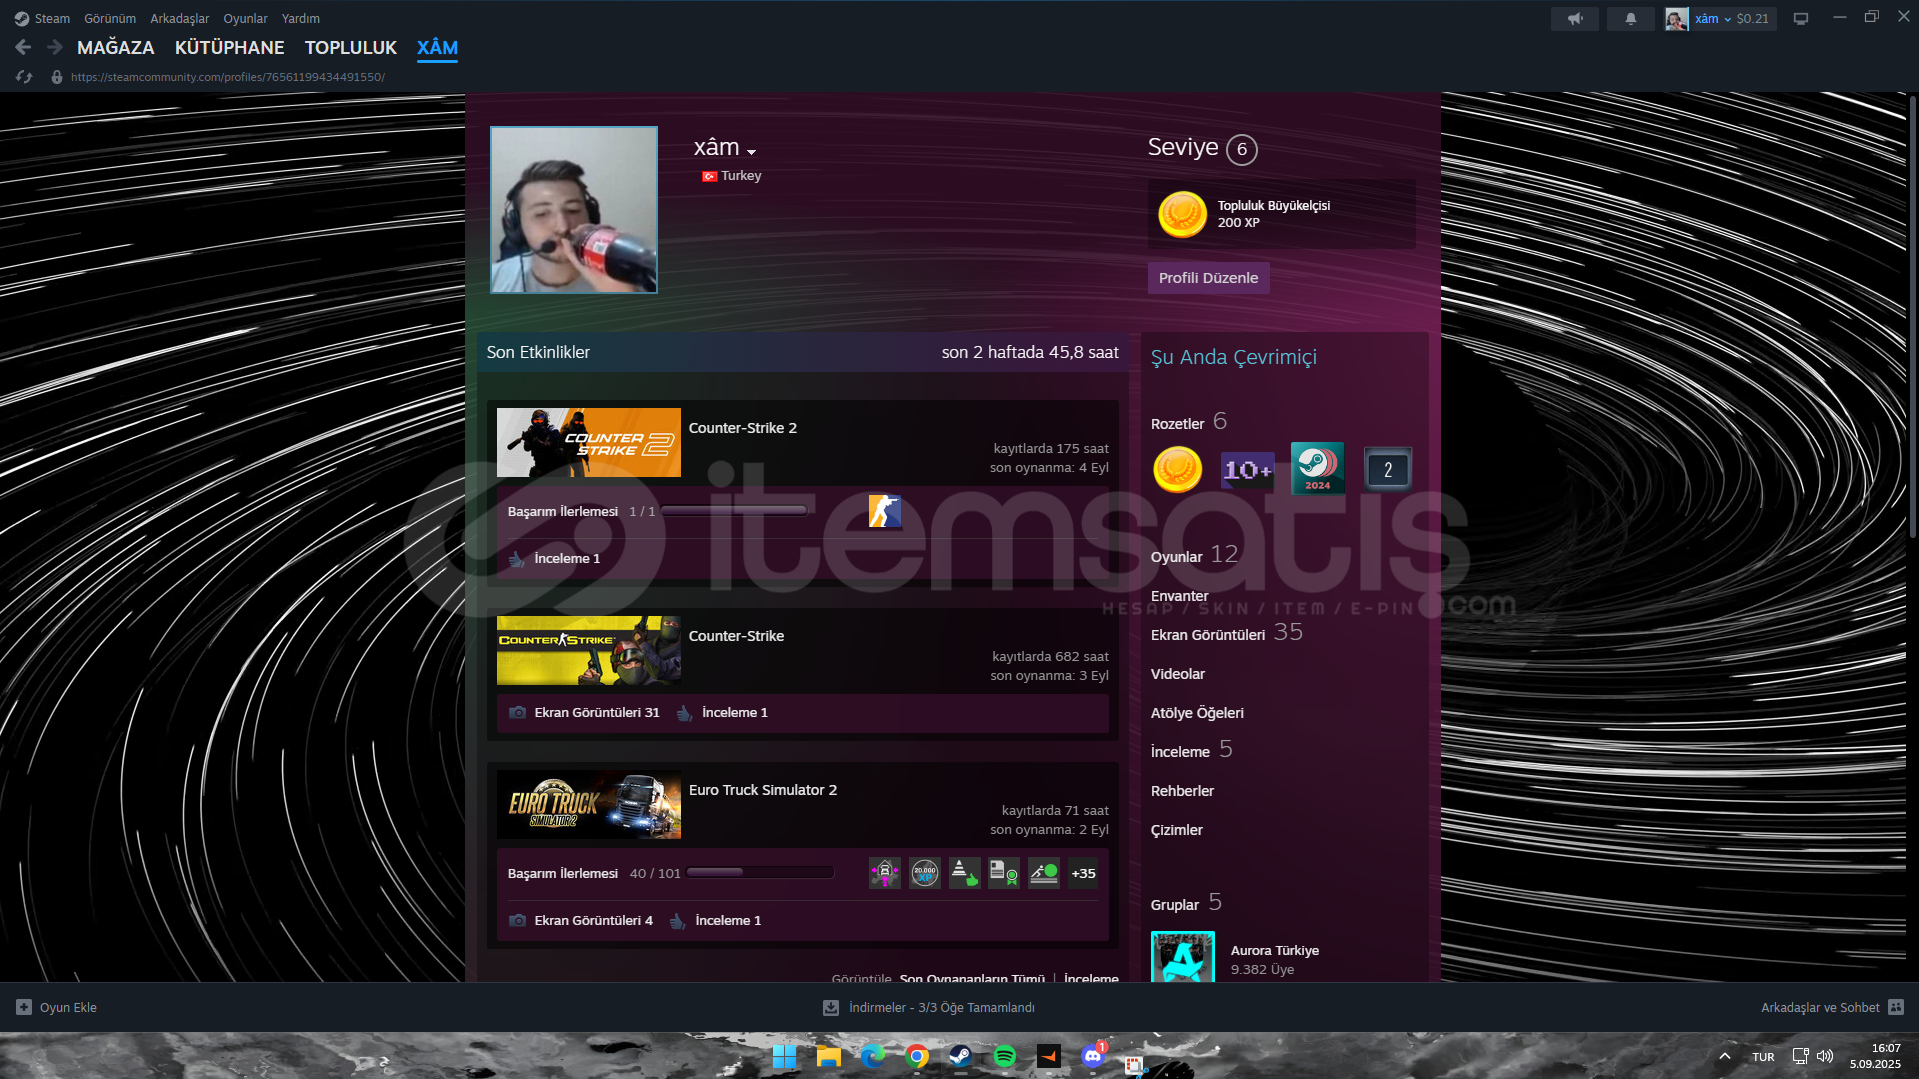Click the browser back arrow
This screenshot has width=1919, height=1079.
[x=23, y=47]
